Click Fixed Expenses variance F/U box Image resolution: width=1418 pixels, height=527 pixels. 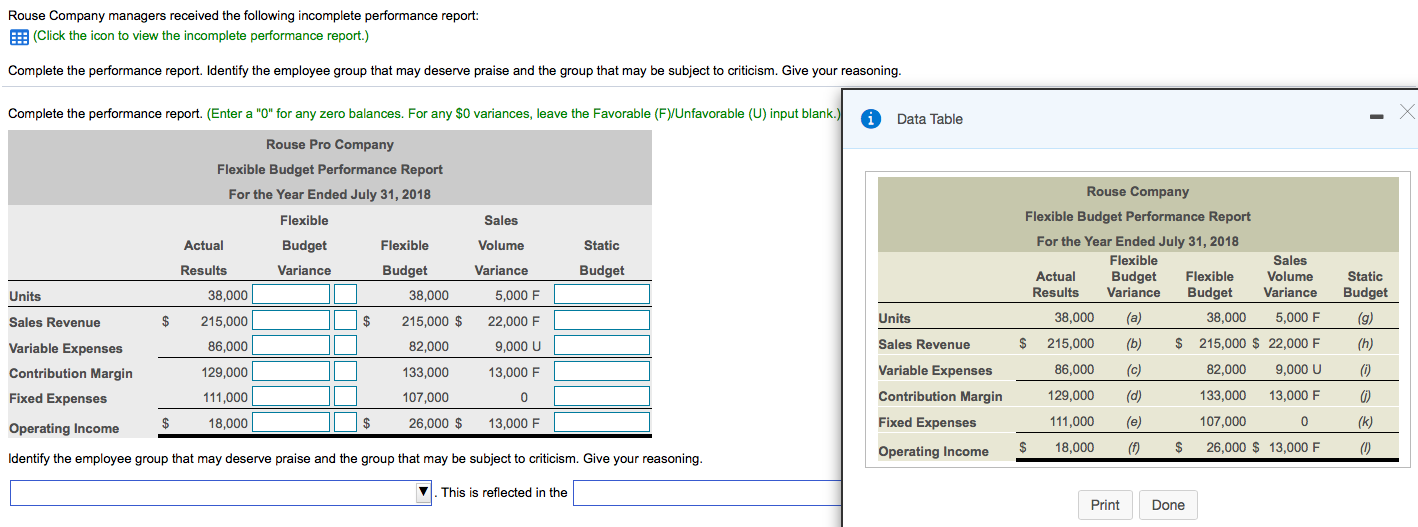[x=345, y=397]
